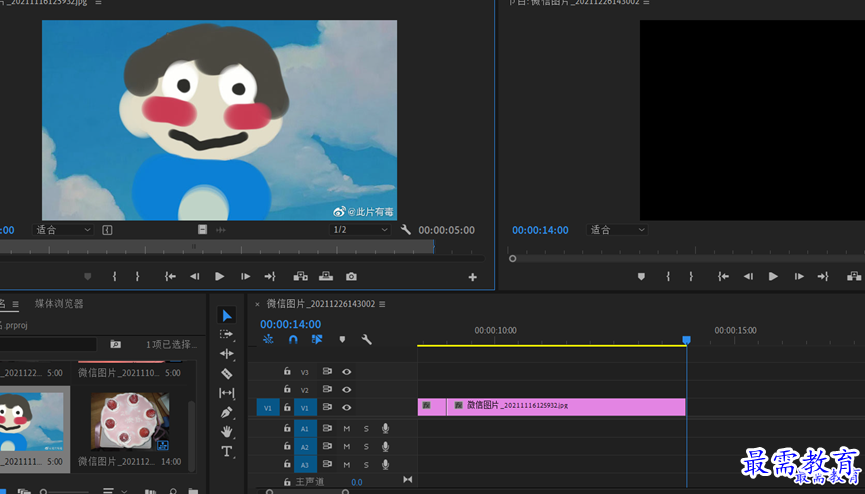Mark Out point in Program monitor

pos(691,277)
